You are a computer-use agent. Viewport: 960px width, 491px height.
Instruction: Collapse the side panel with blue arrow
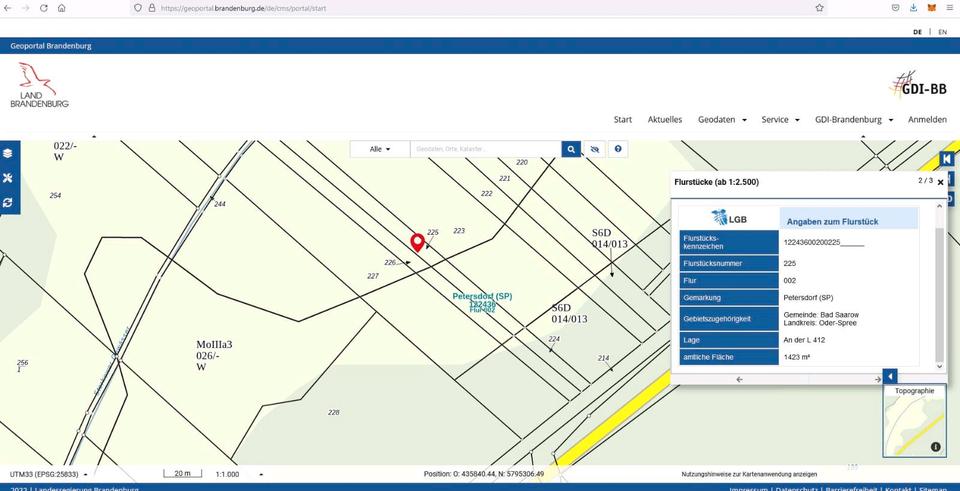coord(890,376)
